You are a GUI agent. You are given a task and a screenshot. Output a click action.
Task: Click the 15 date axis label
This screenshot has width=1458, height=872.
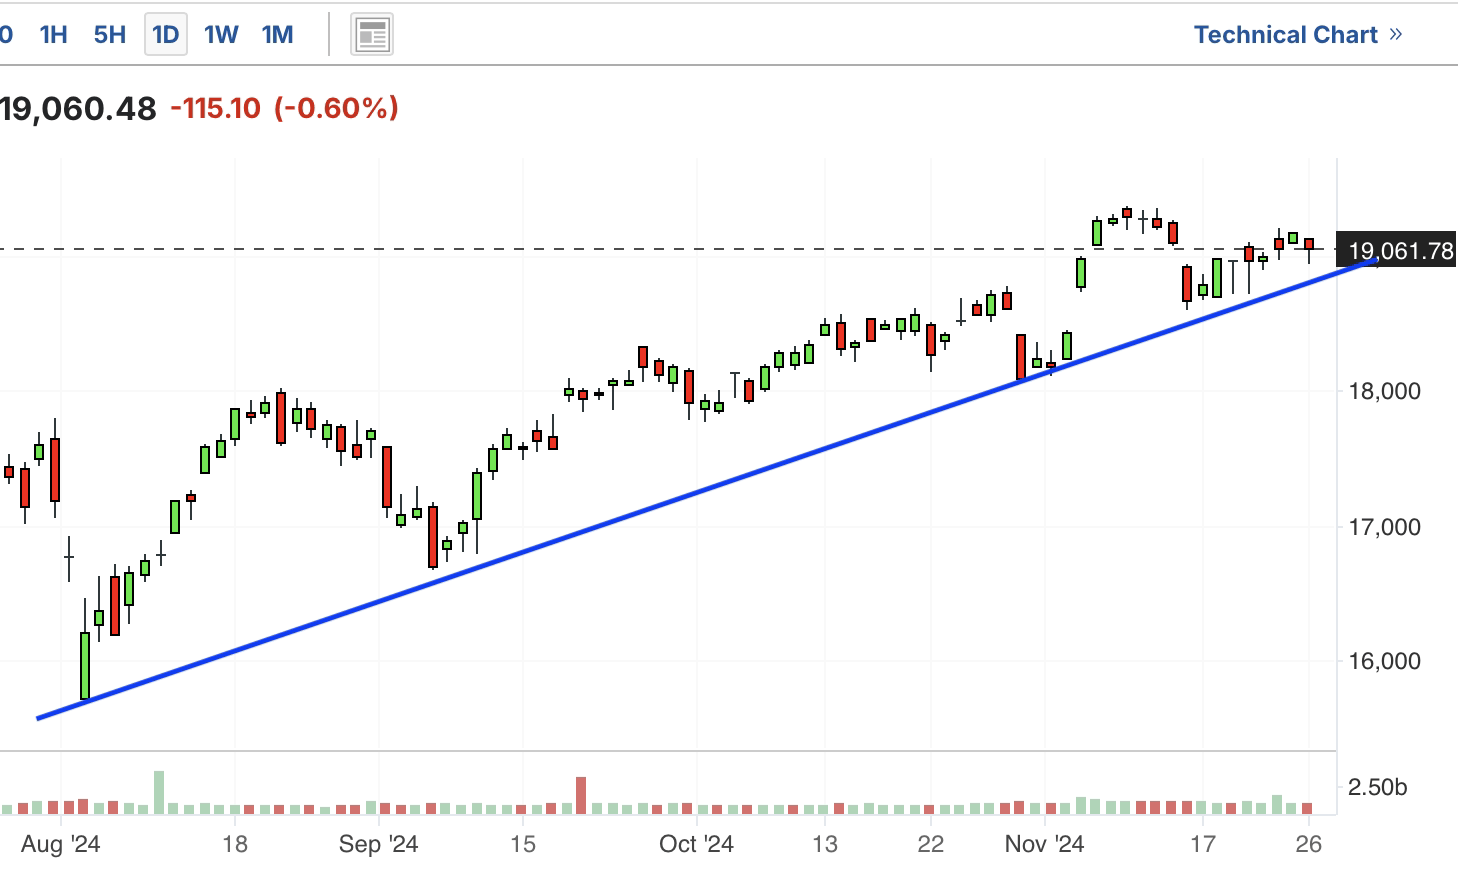523,844
